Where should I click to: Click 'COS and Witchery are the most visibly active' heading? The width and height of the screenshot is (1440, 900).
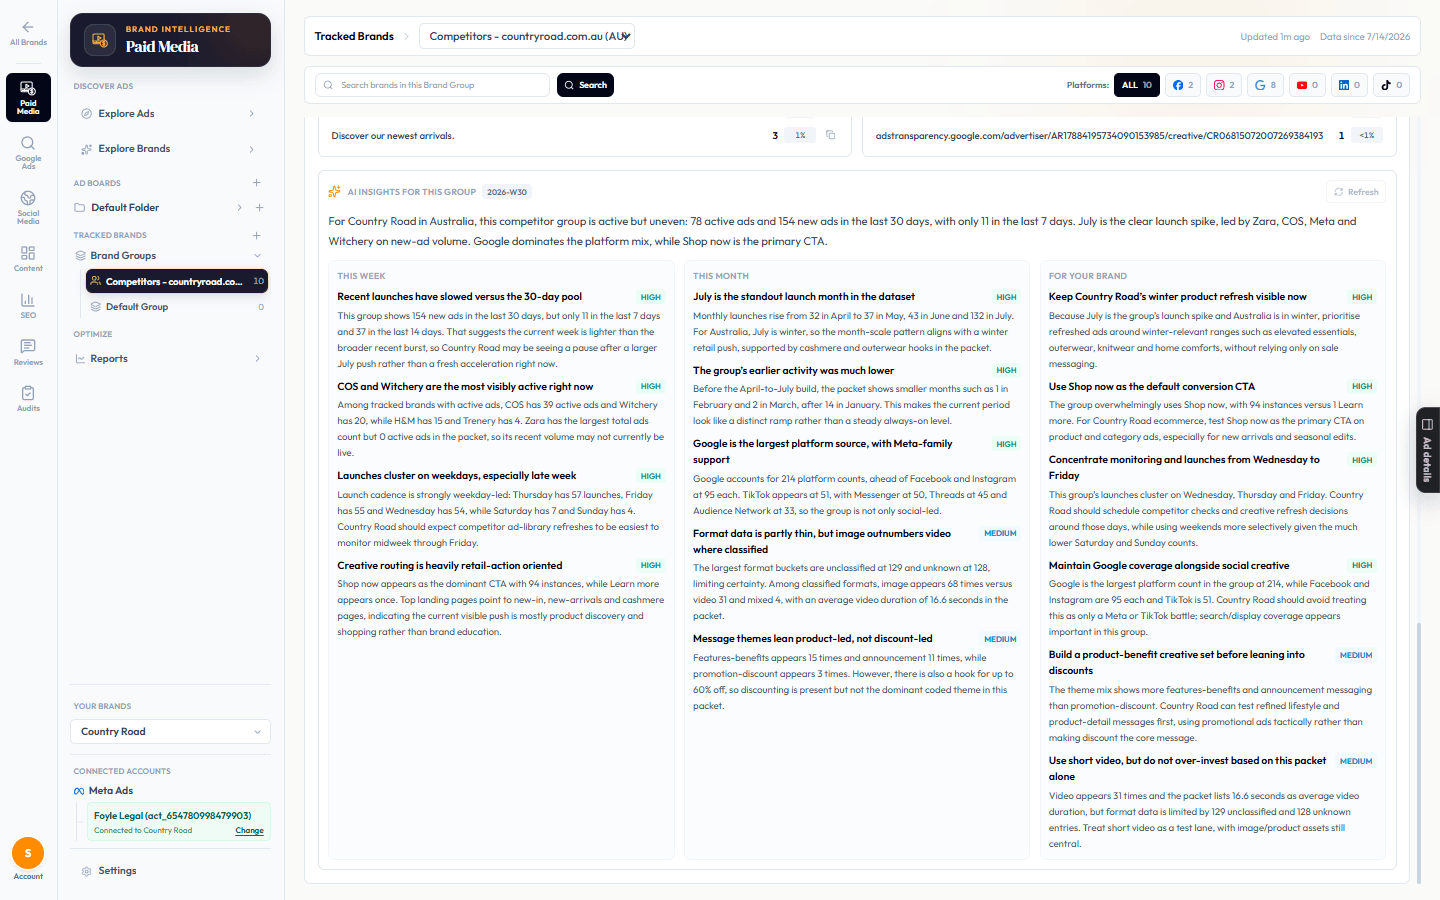[465, 387]
